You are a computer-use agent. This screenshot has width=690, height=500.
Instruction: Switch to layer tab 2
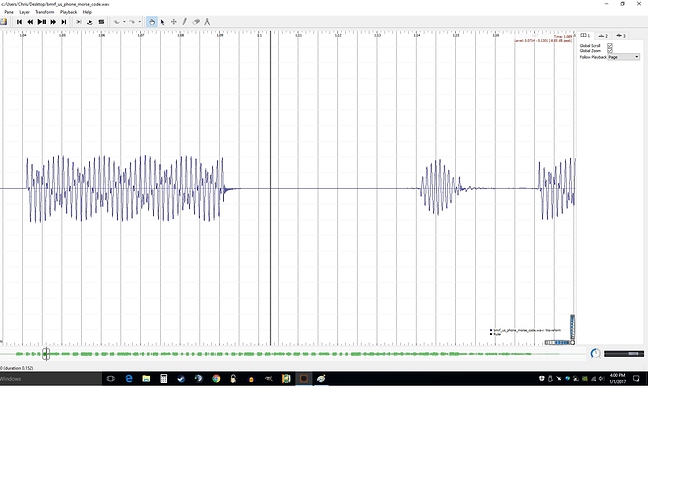pyautogui.click(x=603, y=34)
